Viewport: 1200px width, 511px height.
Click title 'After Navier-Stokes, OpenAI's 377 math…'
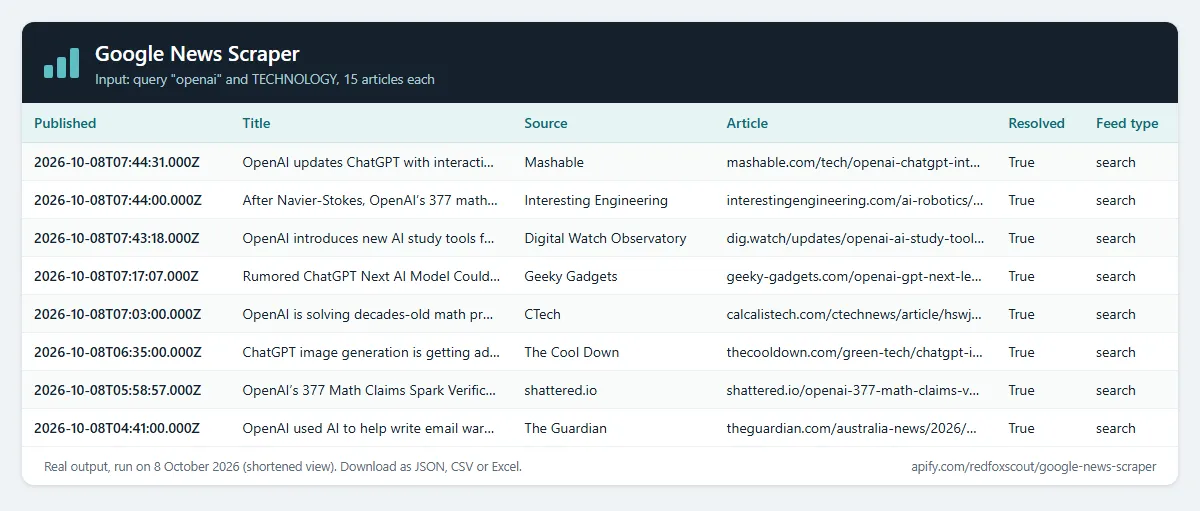(370, 200)
